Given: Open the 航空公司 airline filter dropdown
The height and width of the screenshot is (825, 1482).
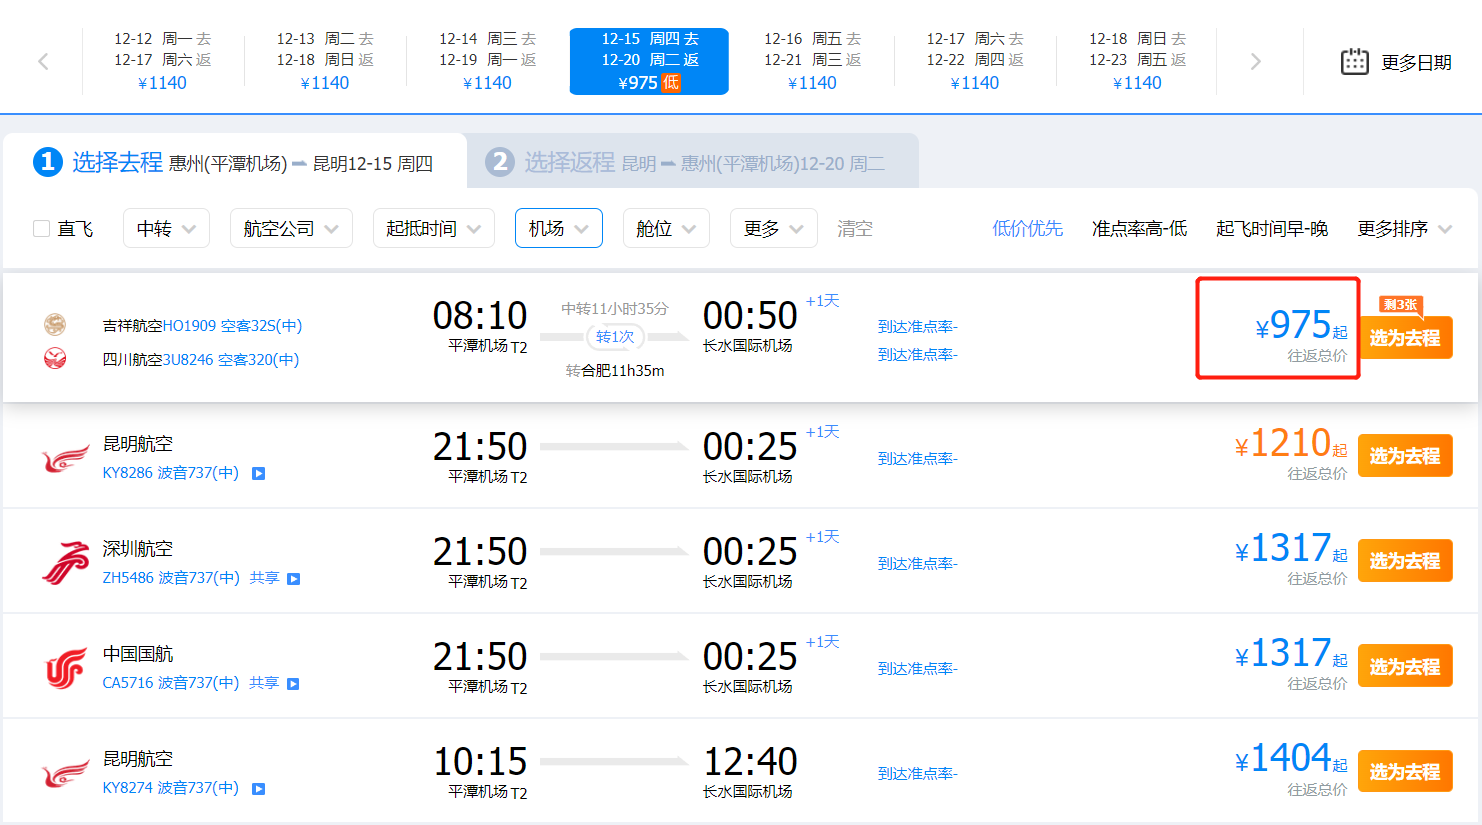Looking at the screenshot, I should click(291, 229).
